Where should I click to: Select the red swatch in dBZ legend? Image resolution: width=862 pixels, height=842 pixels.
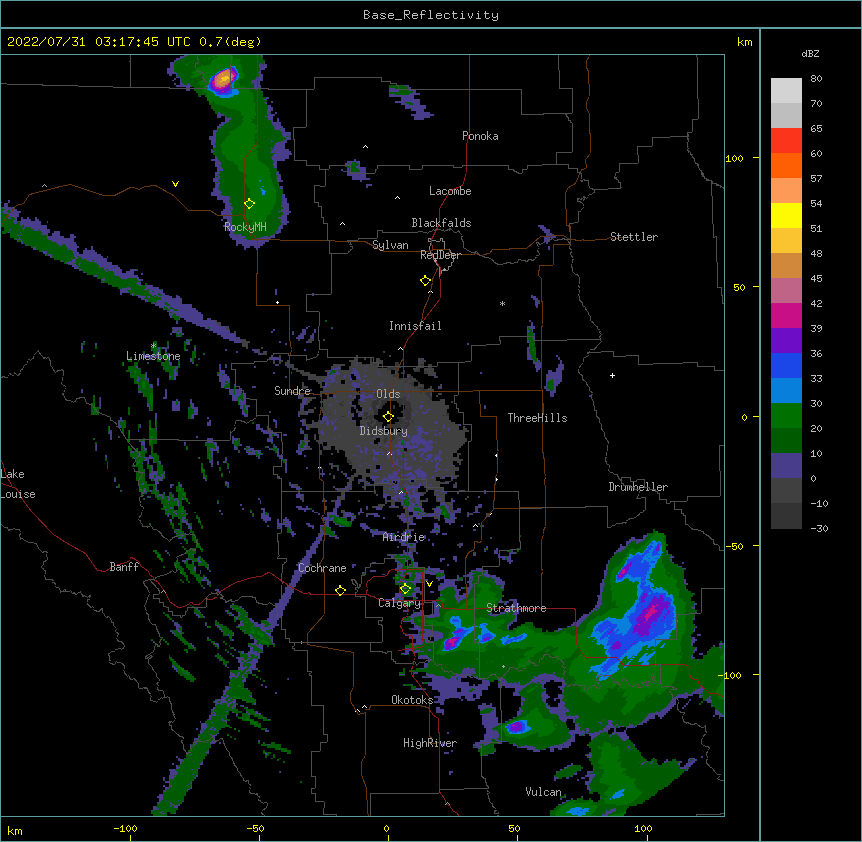(x=786, y=141)
